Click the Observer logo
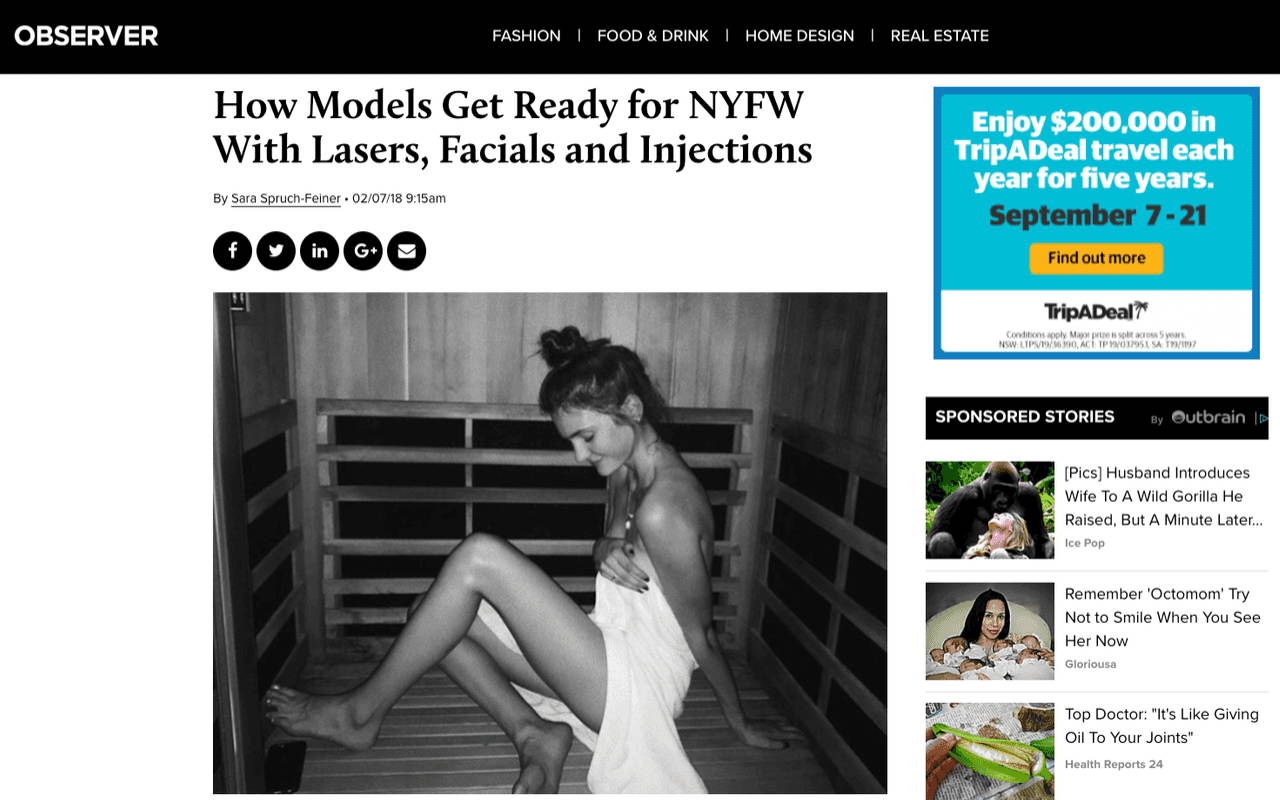The width and height of the screenshot is (1280, 800). point(86,36)
